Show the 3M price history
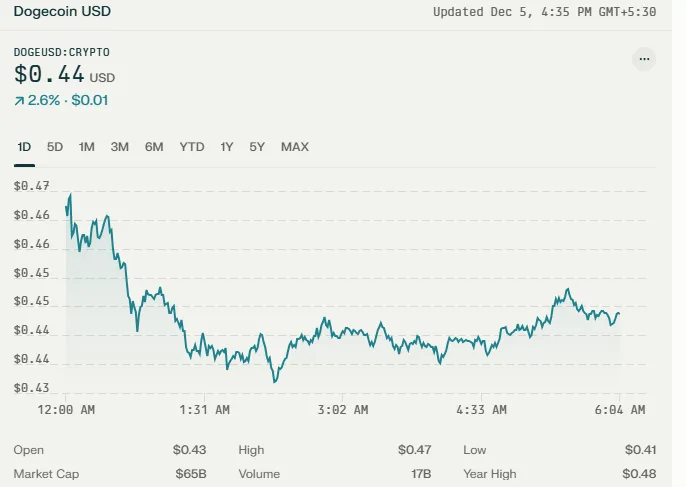686x487 pixels. click(x=119, y=147)
